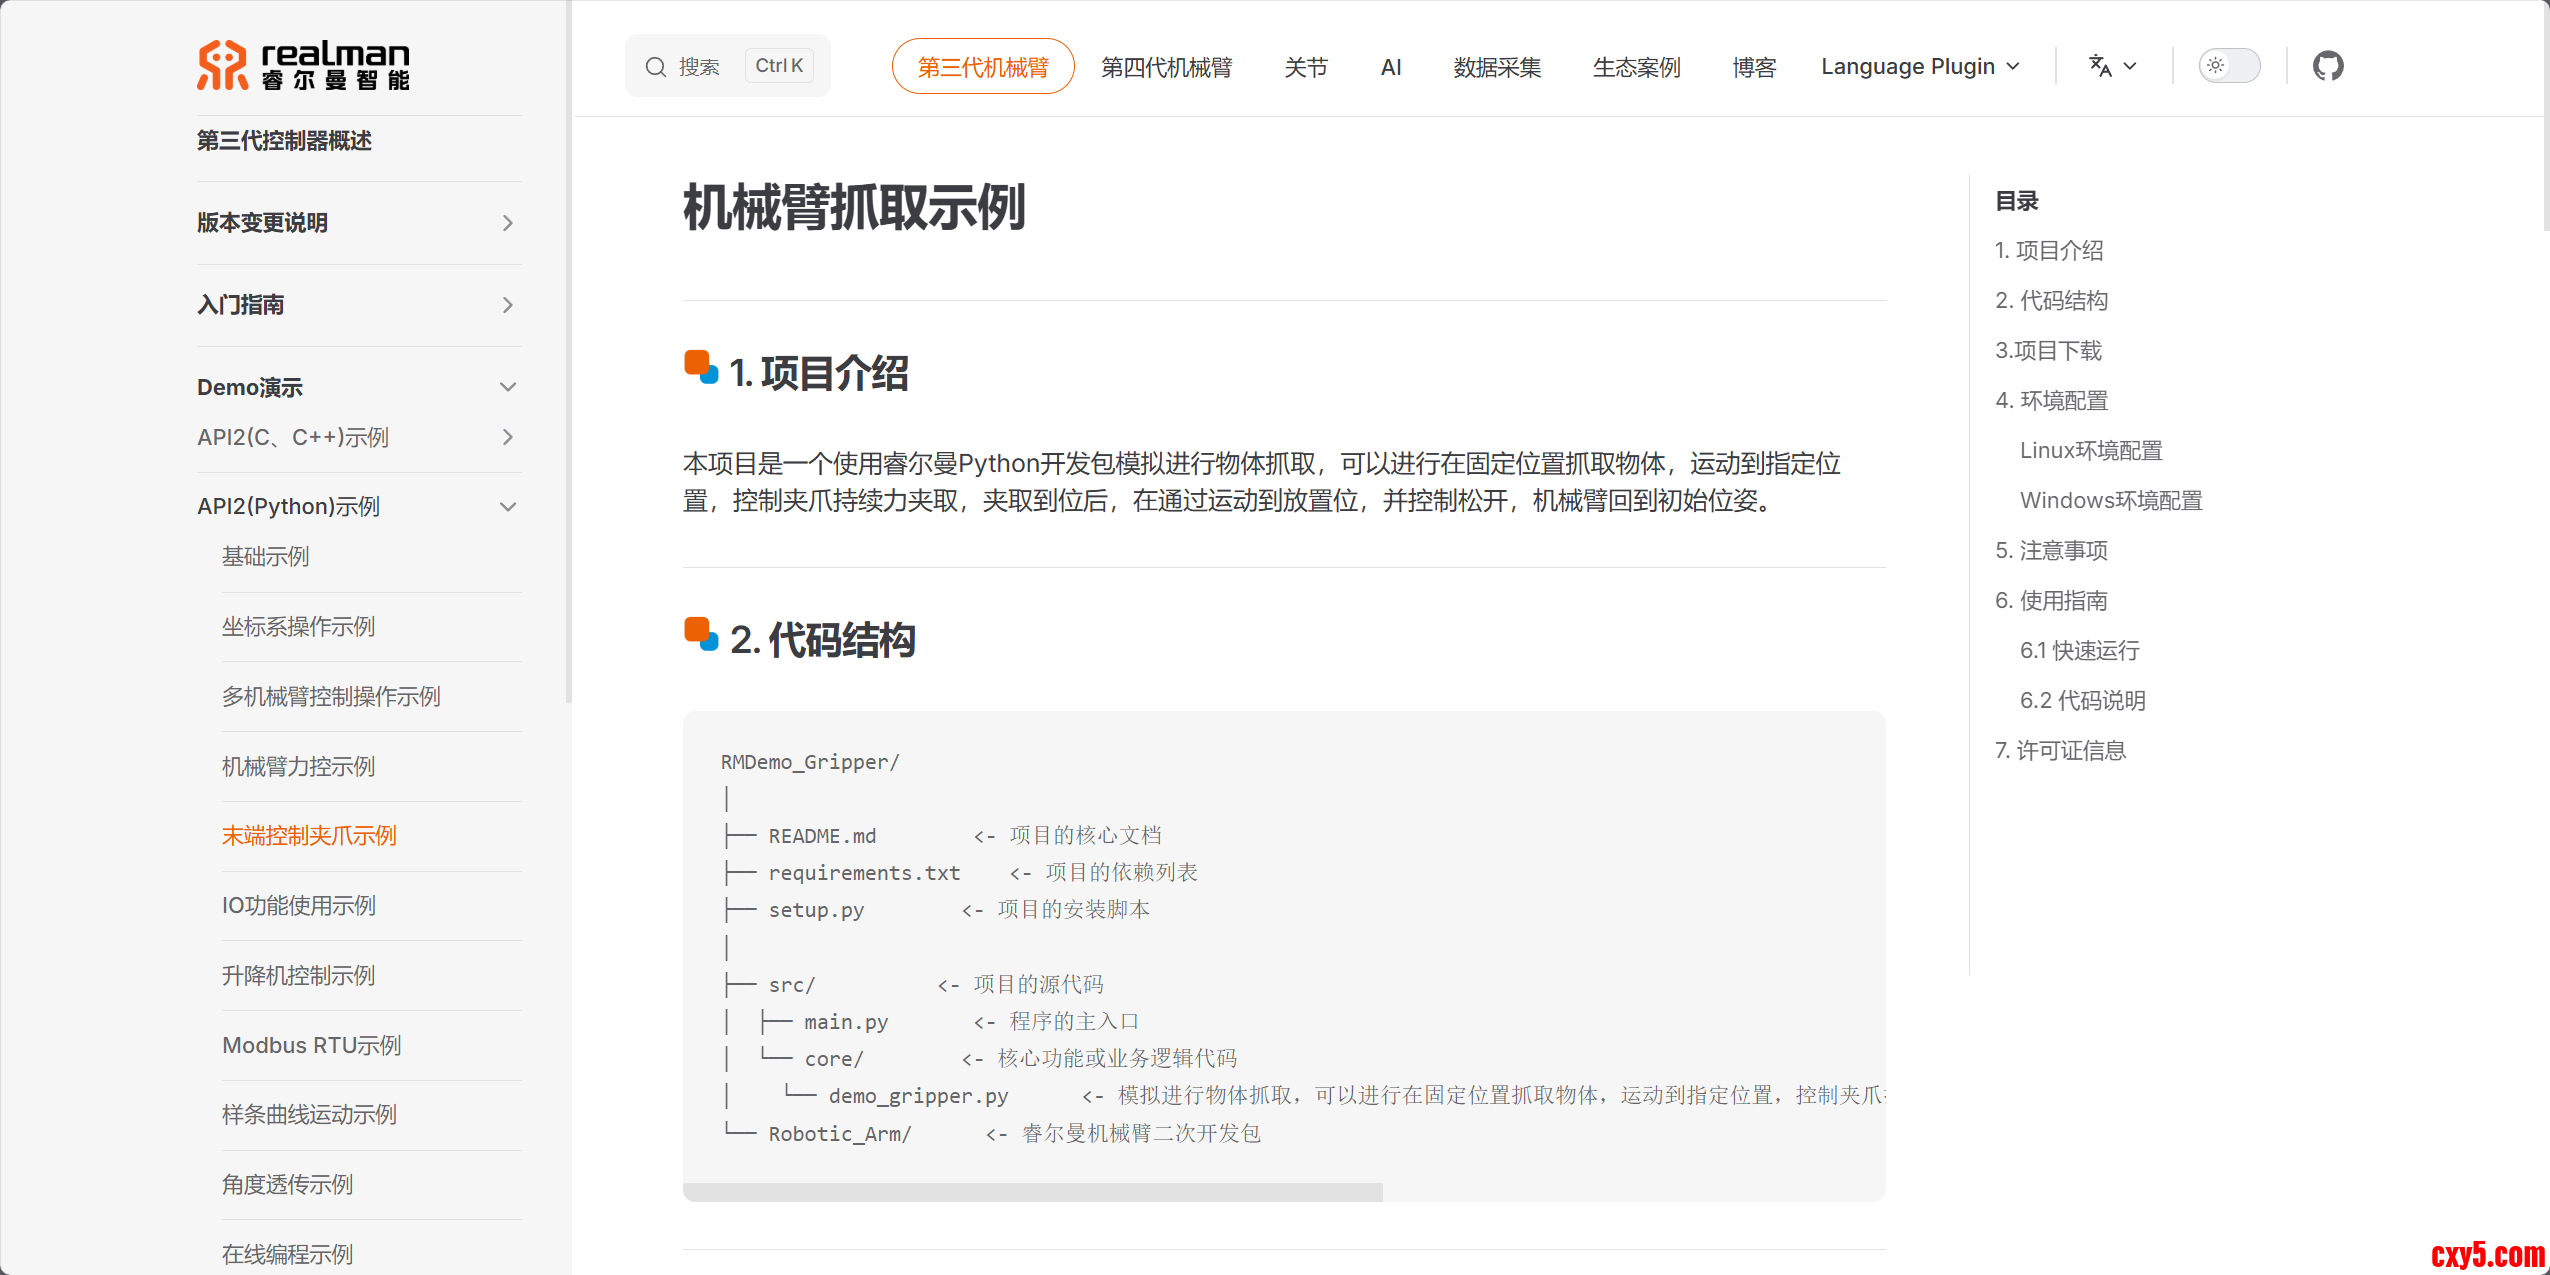The width and height of the screenshot is (2550, 1275).
Task: Open IO功能使用示例 sidebar link
Action: pos(299,906)
